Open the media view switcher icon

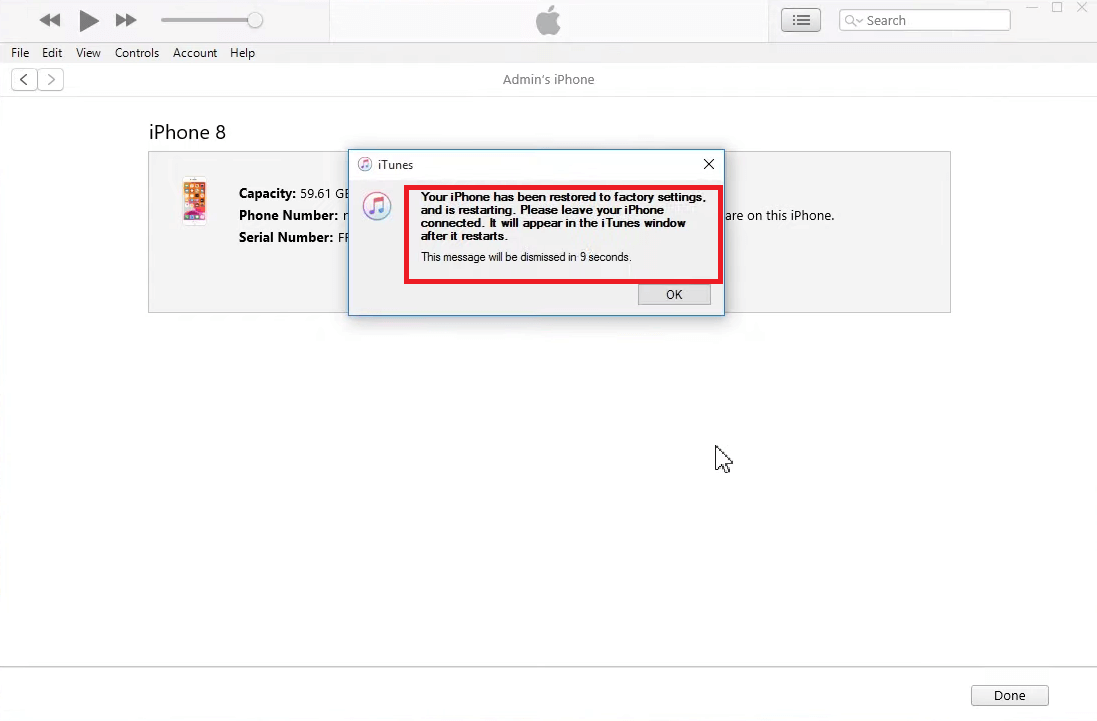(x=800, y=19)
